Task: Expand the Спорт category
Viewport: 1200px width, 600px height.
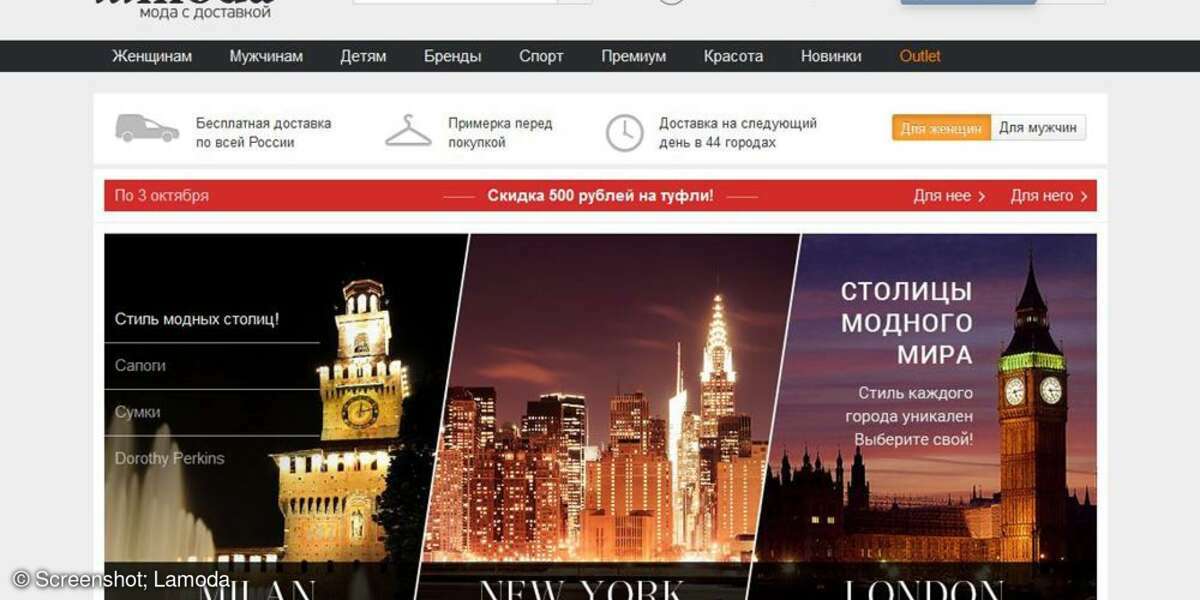Action: [541, 56]
